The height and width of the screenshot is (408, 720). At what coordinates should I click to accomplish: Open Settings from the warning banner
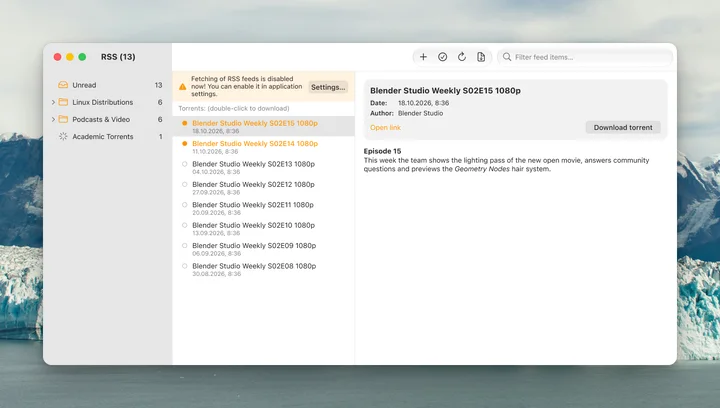pyautogui.click(x=328, y=87)
